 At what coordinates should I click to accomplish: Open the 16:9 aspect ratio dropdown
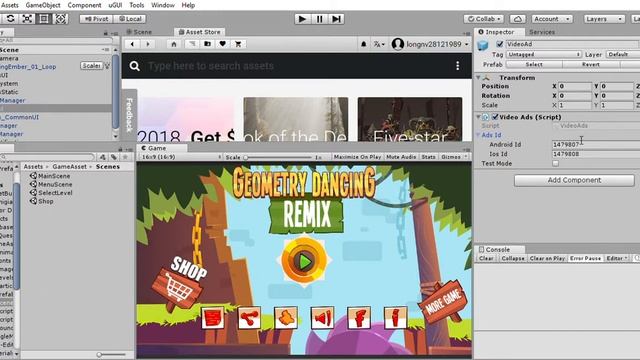coord(181,157)
